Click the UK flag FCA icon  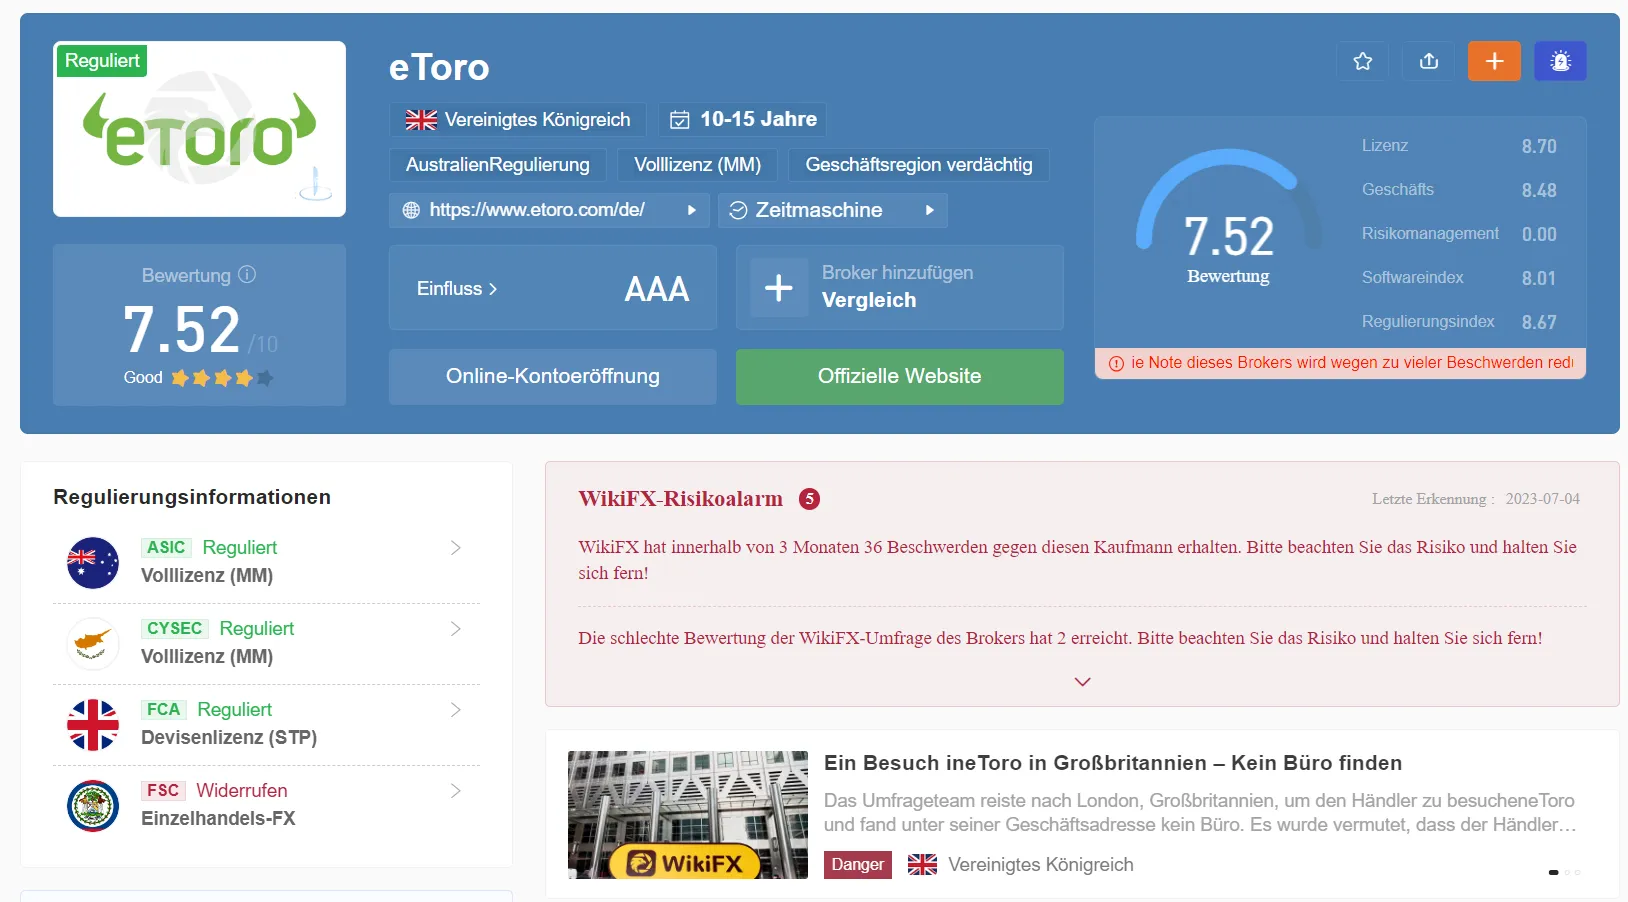(93, 724)
